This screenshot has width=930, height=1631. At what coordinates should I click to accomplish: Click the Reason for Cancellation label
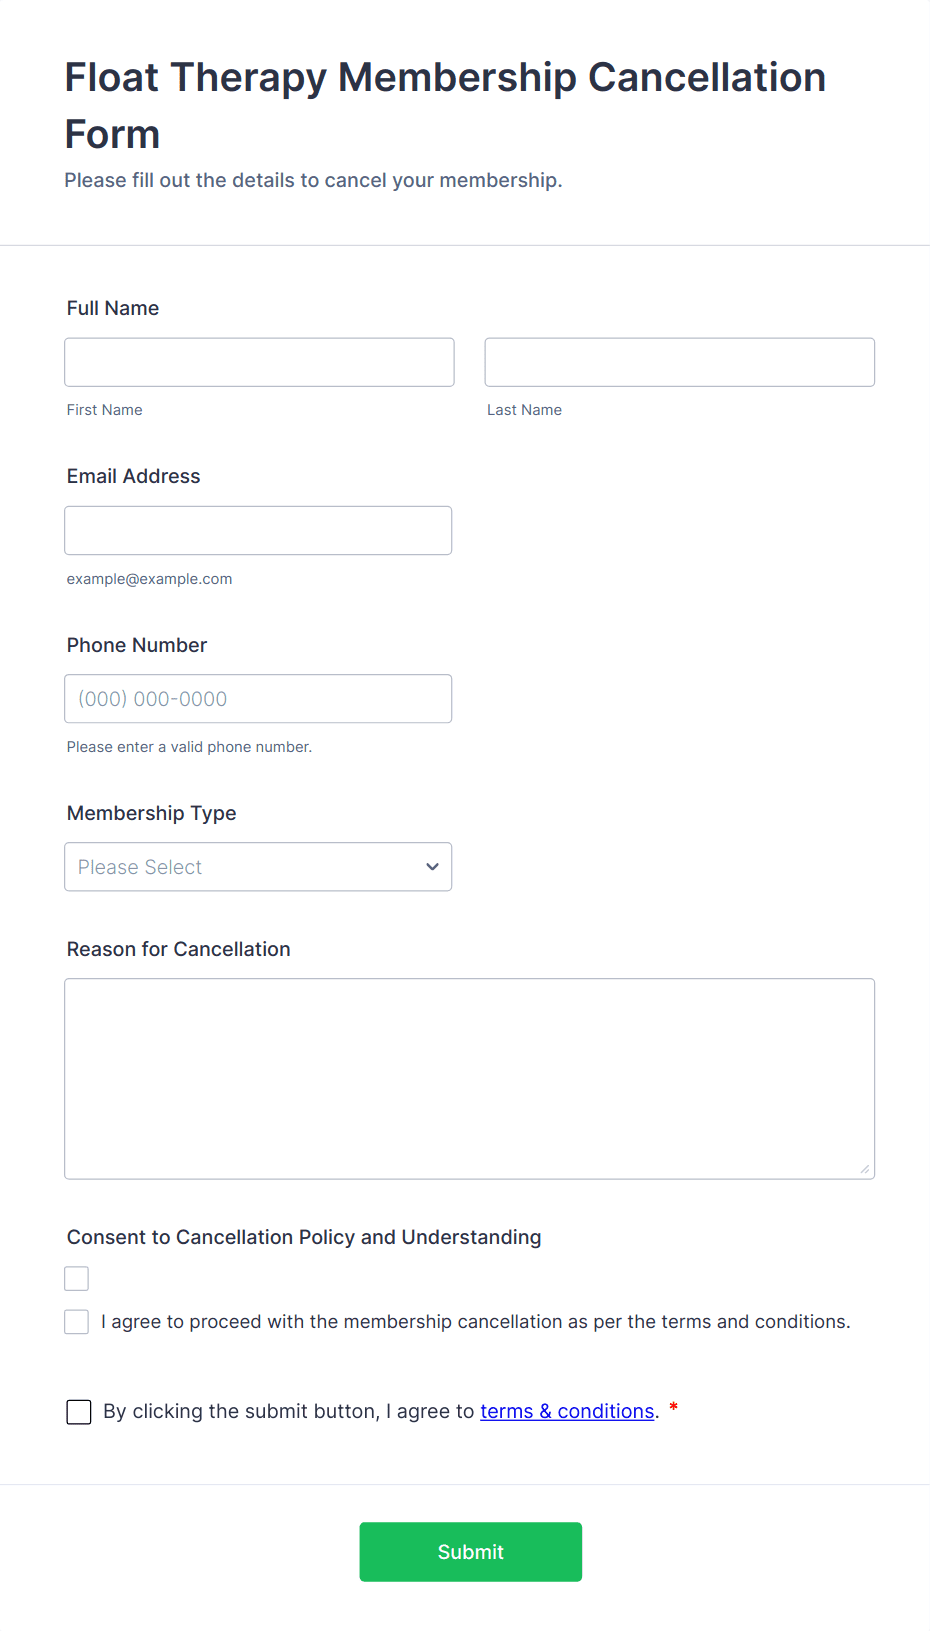click(179, 949)
